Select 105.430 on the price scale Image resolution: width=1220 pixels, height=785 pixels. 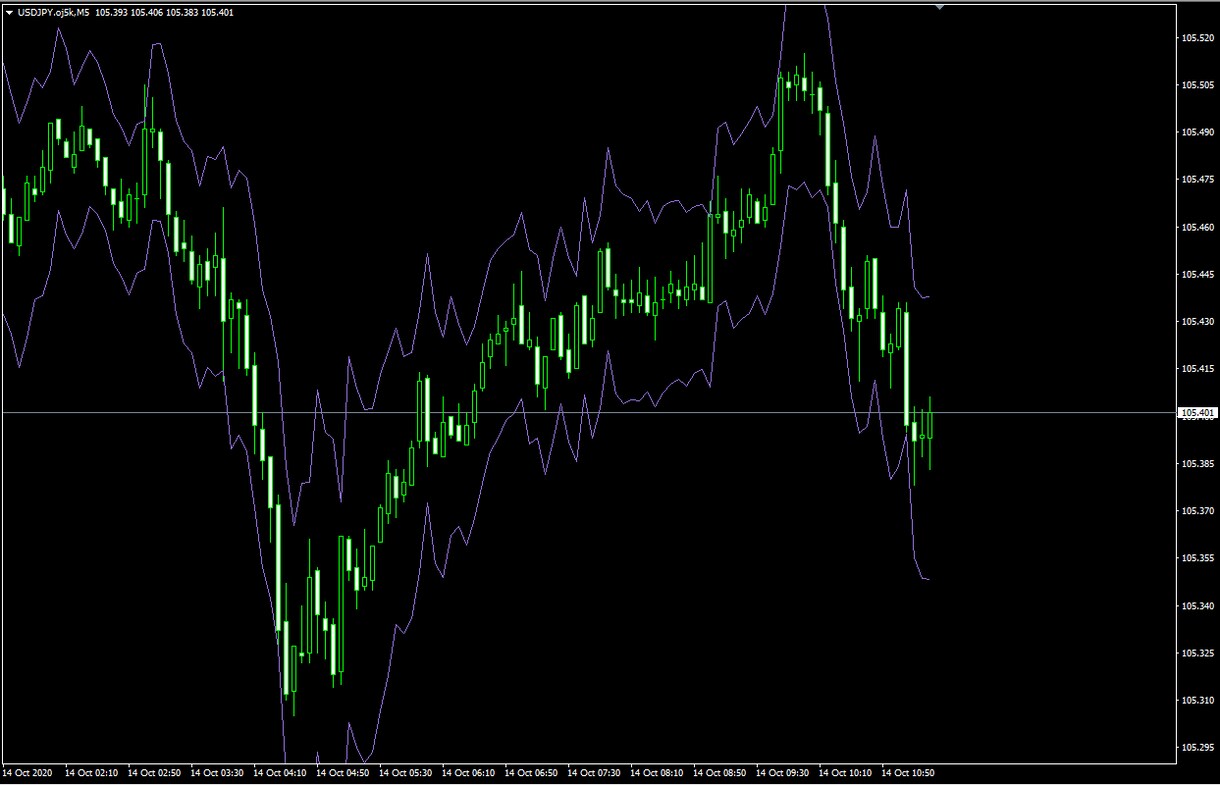1197,321
